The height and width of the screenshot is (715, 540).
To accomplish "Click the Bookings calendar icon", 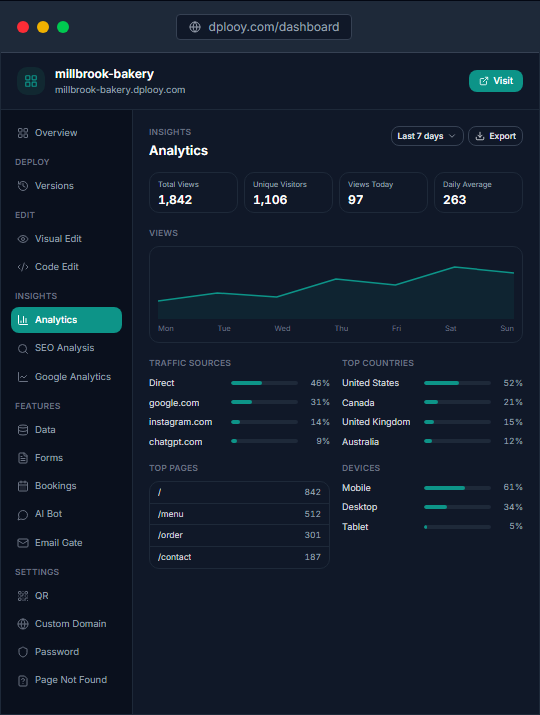I will click(x=23, y=486).
